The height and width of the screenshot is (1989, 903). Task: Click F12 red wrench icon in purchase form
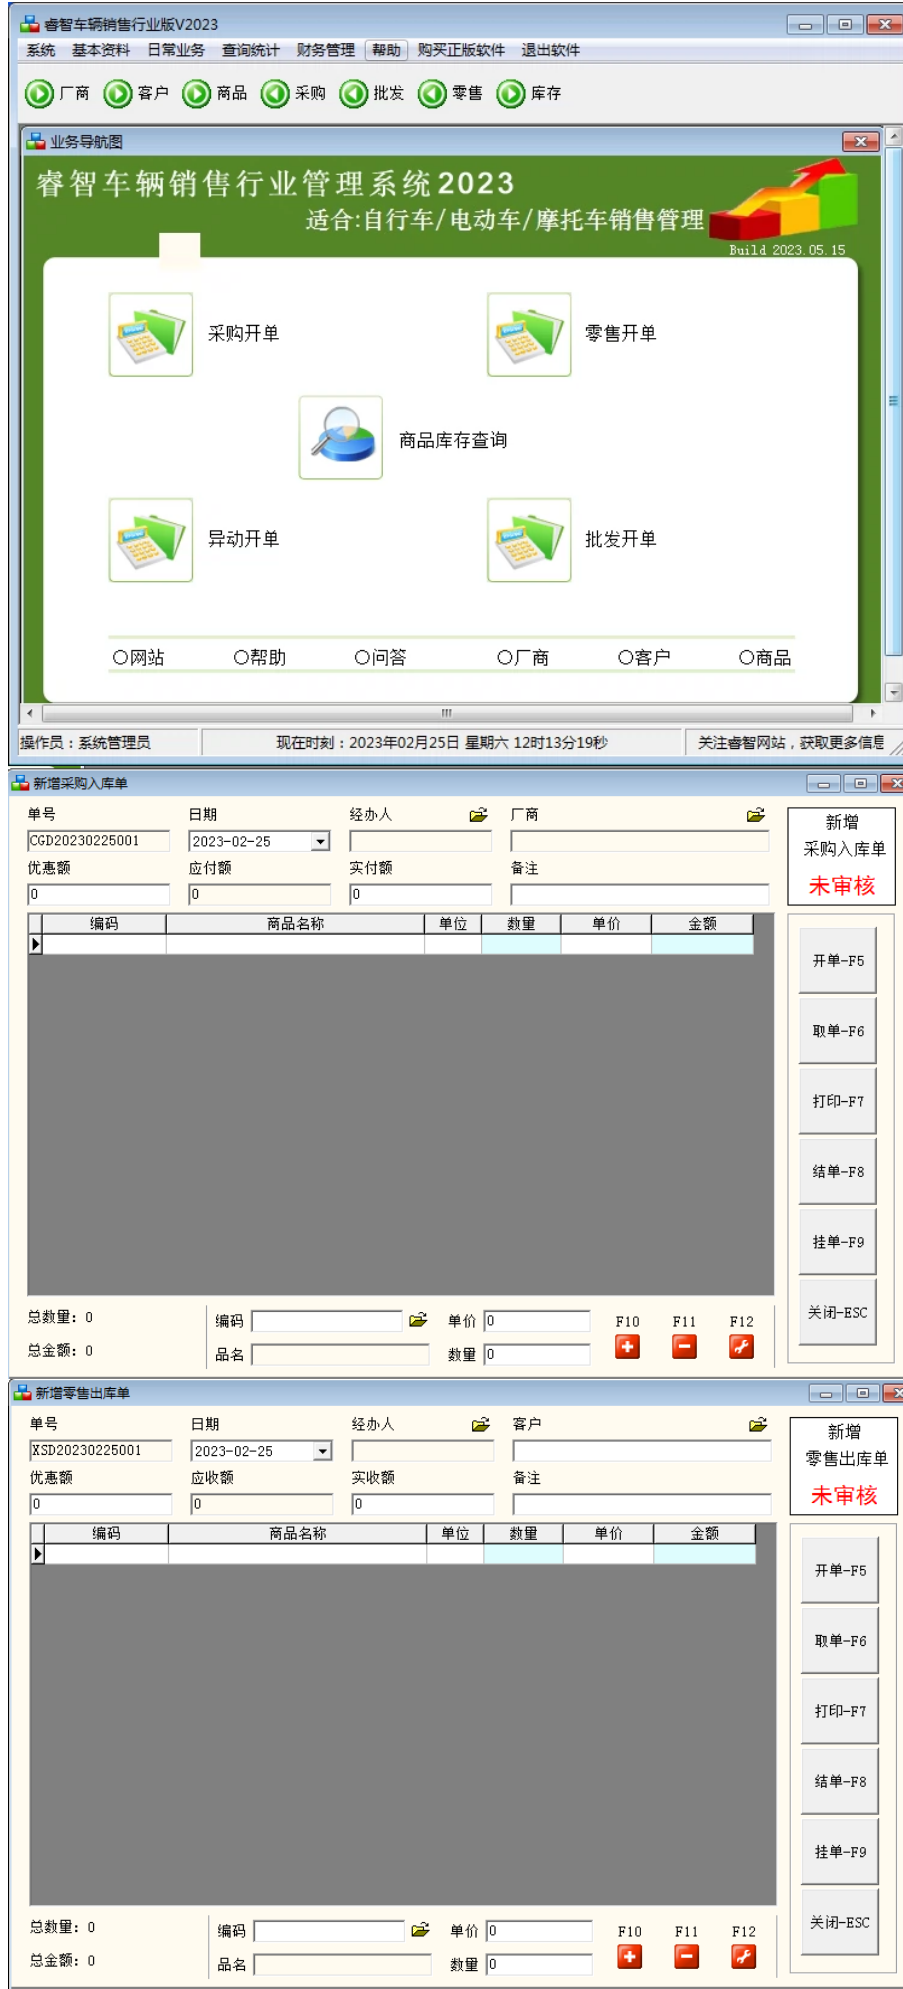[741, 1347]
